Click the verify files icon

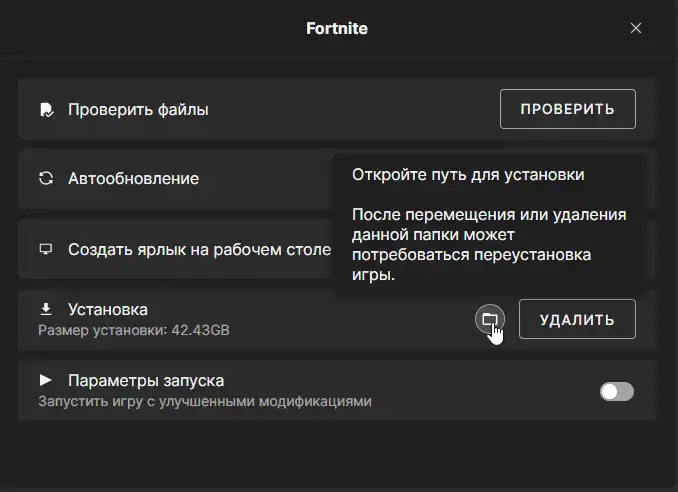point(45,109)
